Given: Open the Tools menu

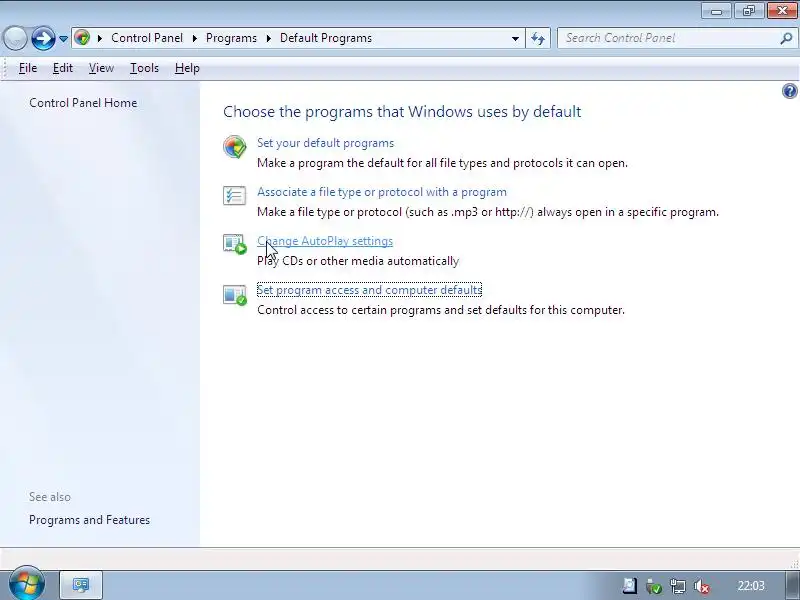Looking at the screenshot, I should (x=144, y=68).
